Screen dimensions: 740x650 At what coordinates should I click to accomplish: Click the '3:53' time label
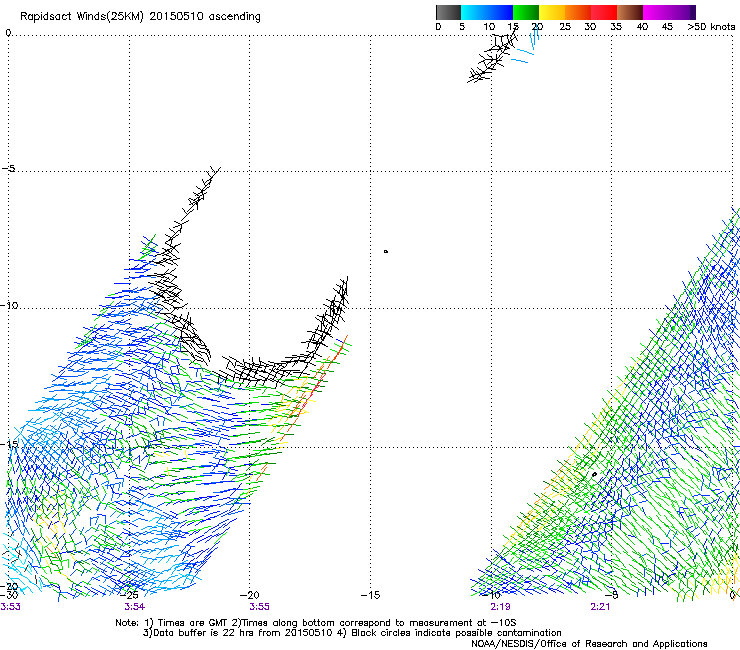click(10, 607)
